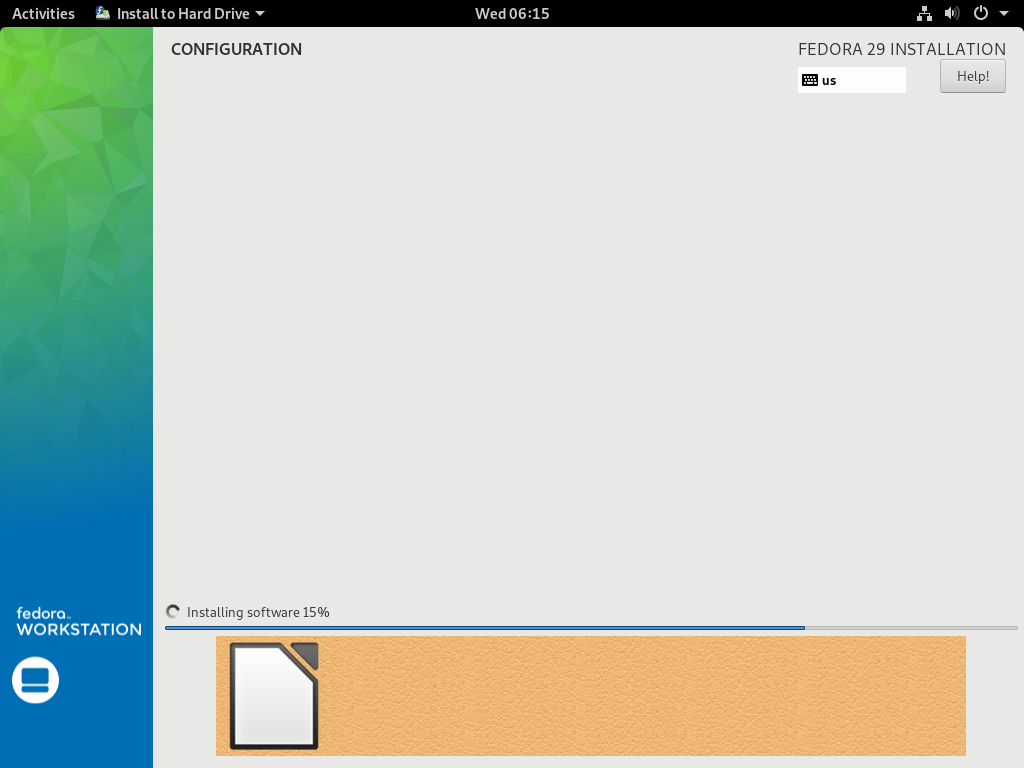Click the fedora WORKSTATION logo text
The height and width of the screenshot is (768, 1024).
coord(78,622)
